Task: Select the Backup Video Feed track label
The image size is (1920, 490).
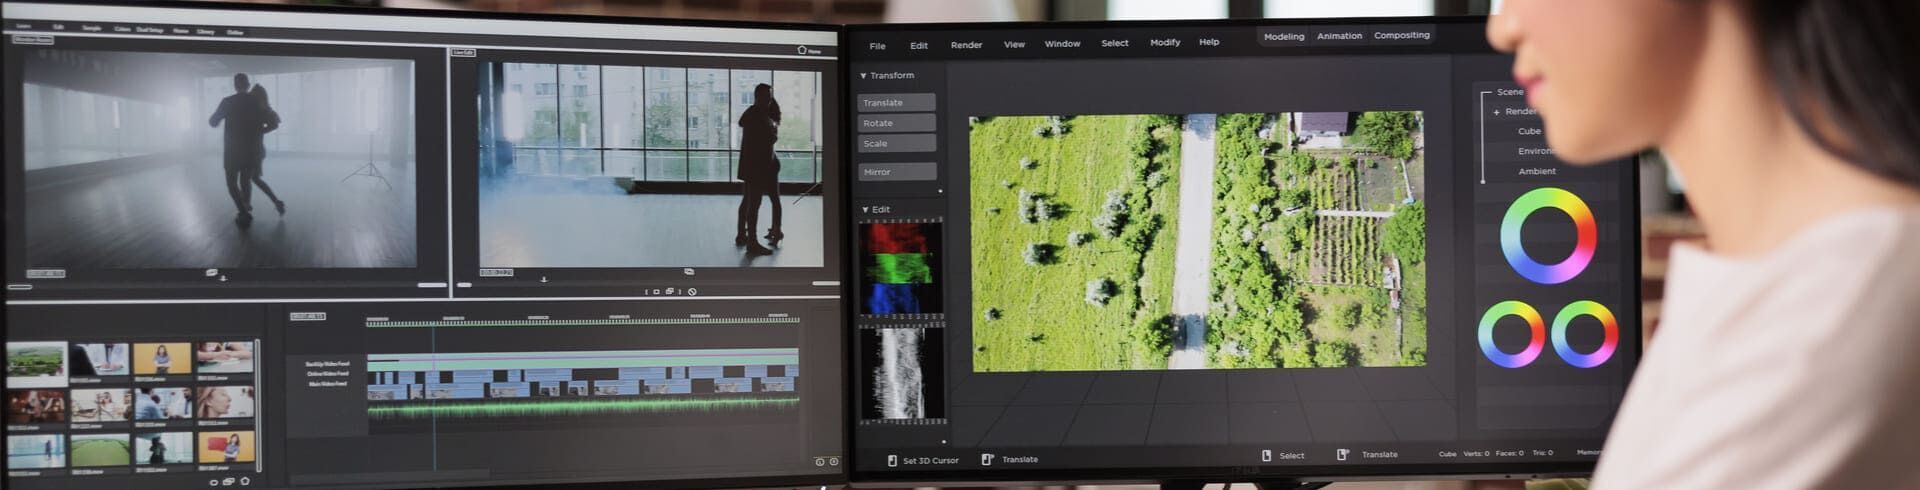Action: tap(327, 364)
